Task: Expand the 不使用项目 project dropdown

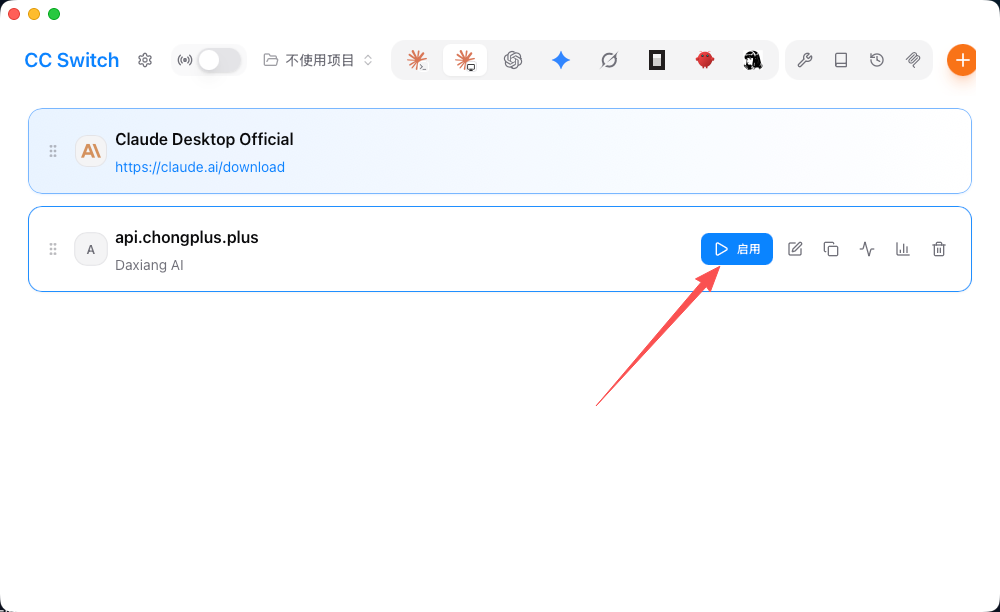Action: (318, 60)
